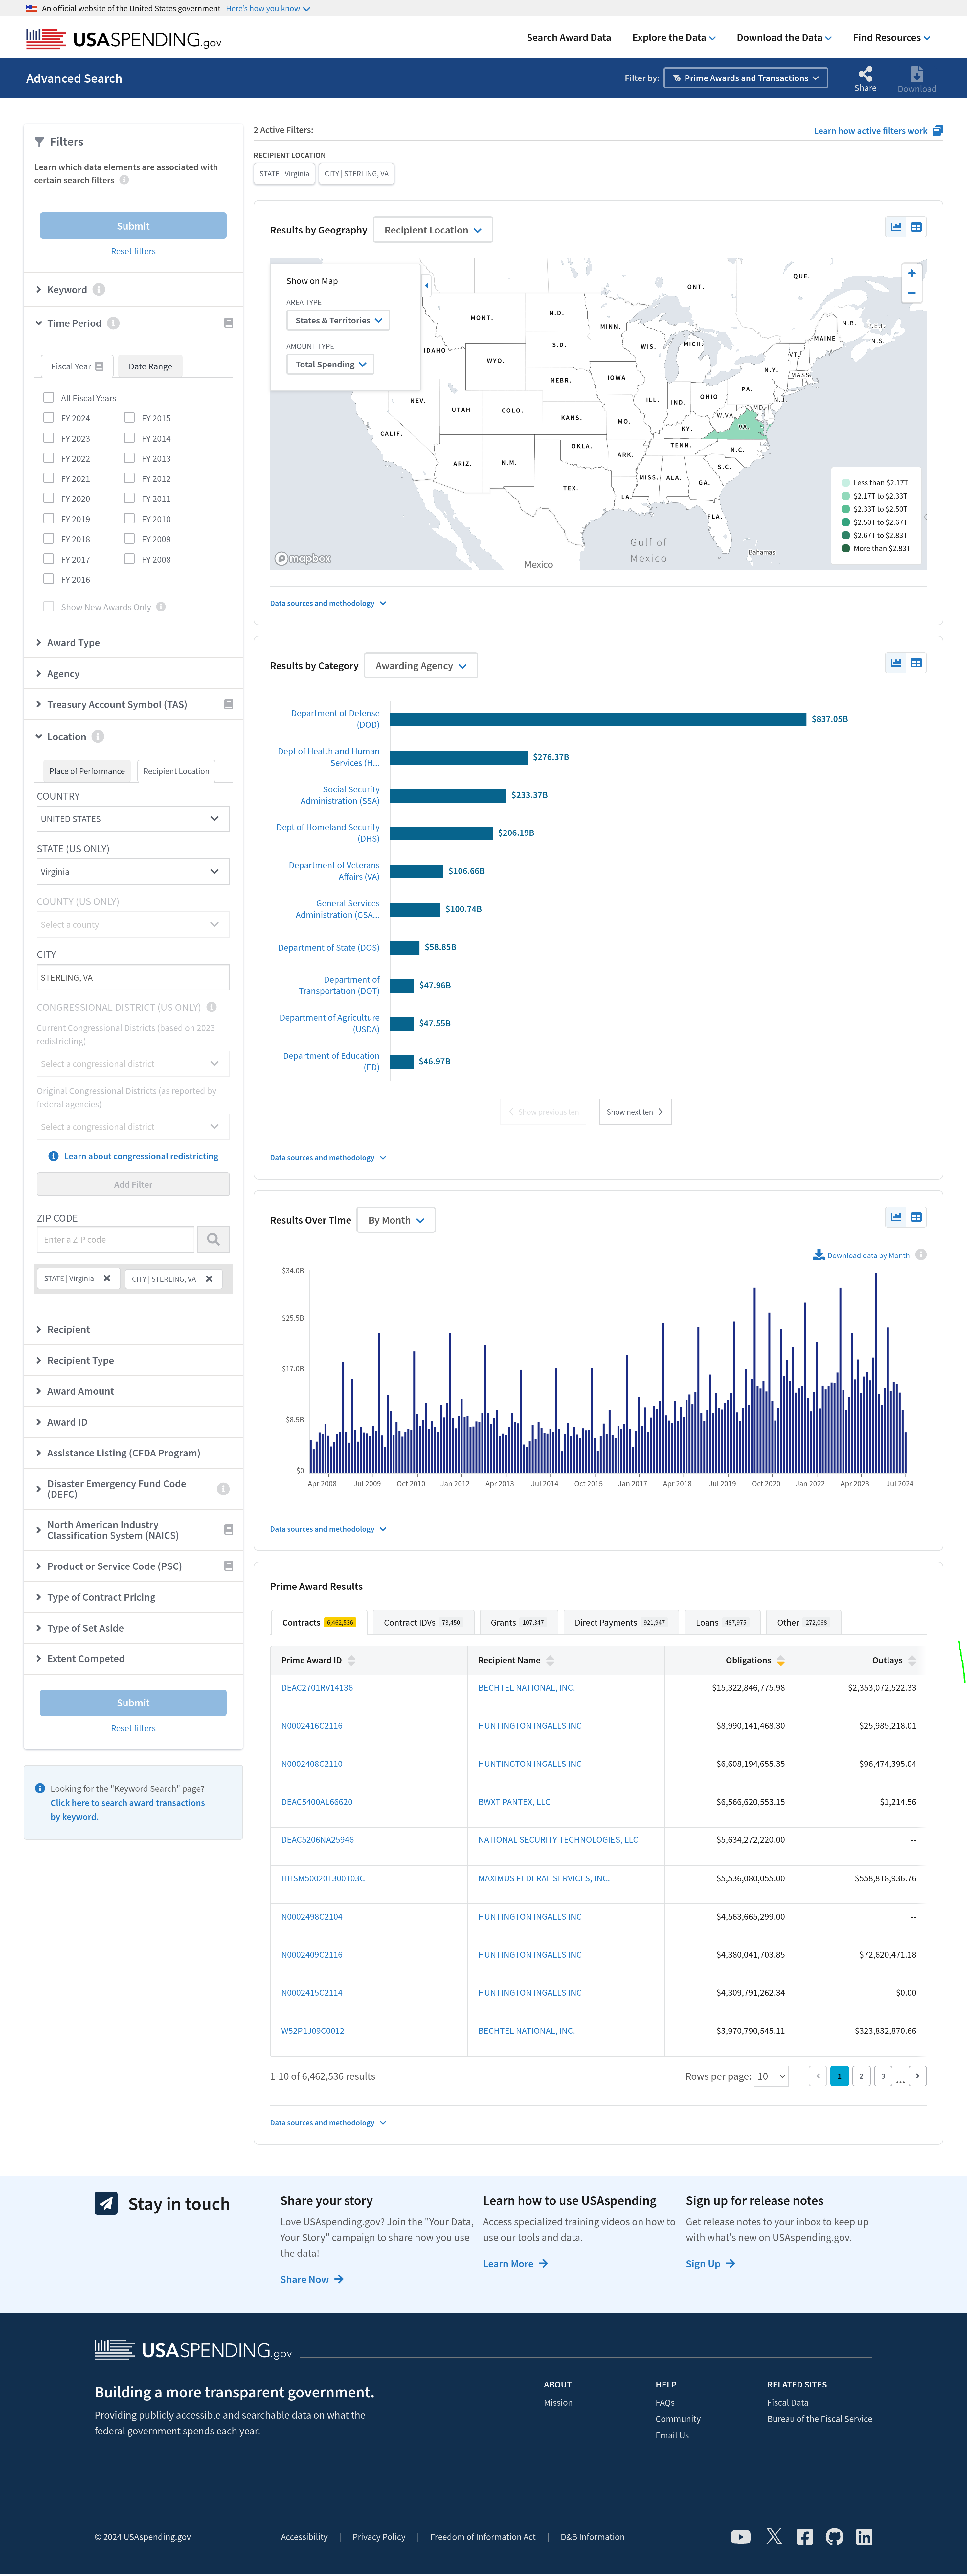Screen dimensions: 967x2576
Task: Open the Download the Data menu
Action: click(x=784, y=38)
